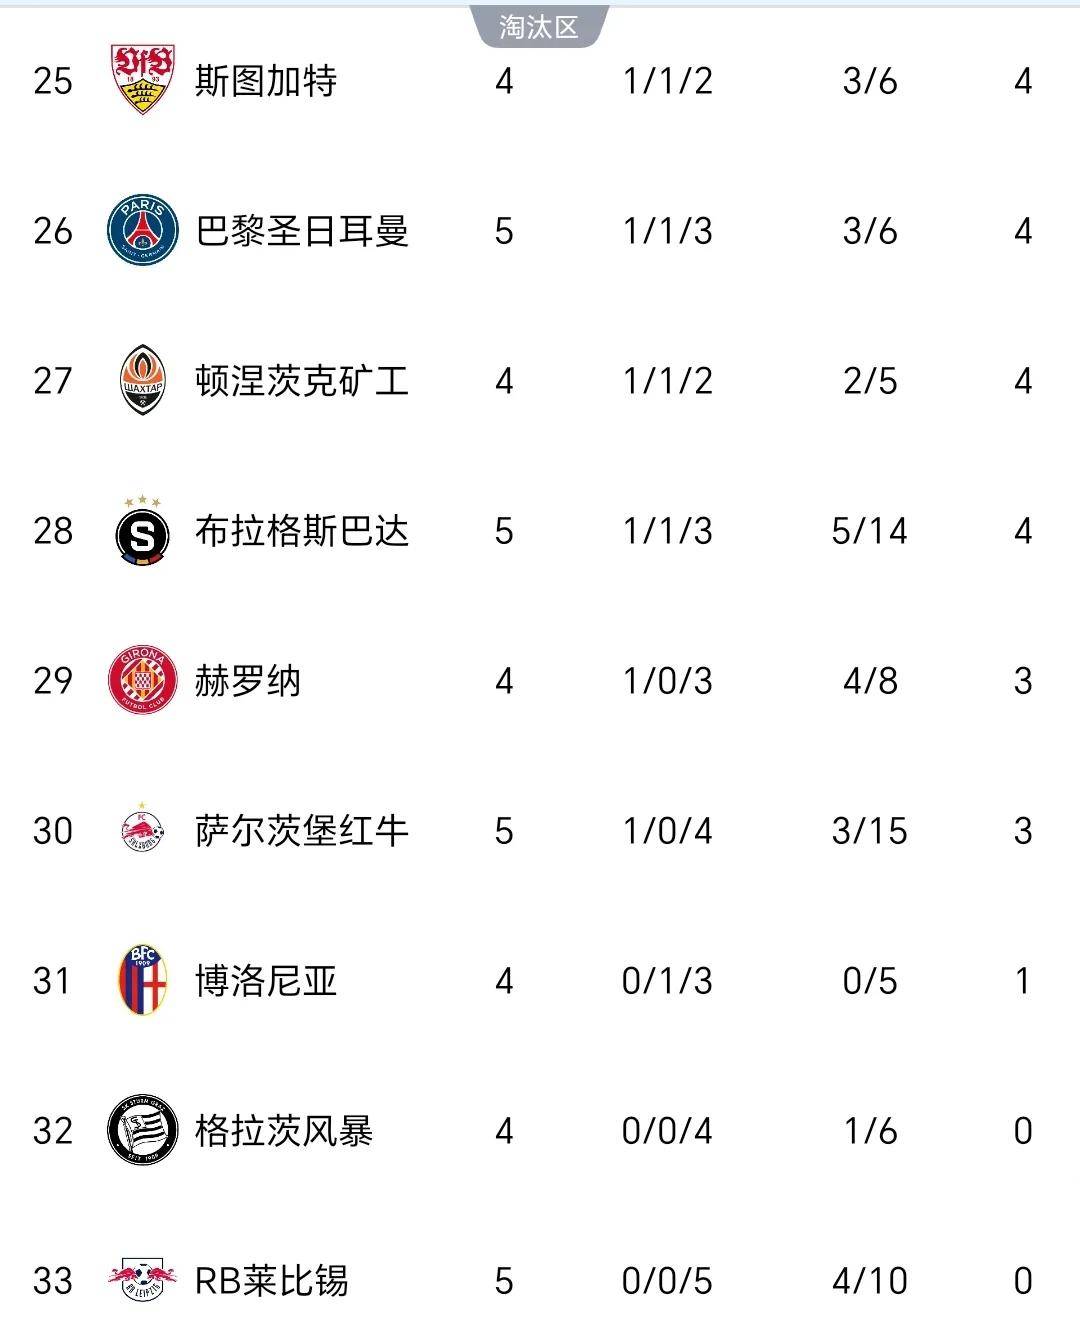Click the Sparta Prague logo

click(143, 532)
